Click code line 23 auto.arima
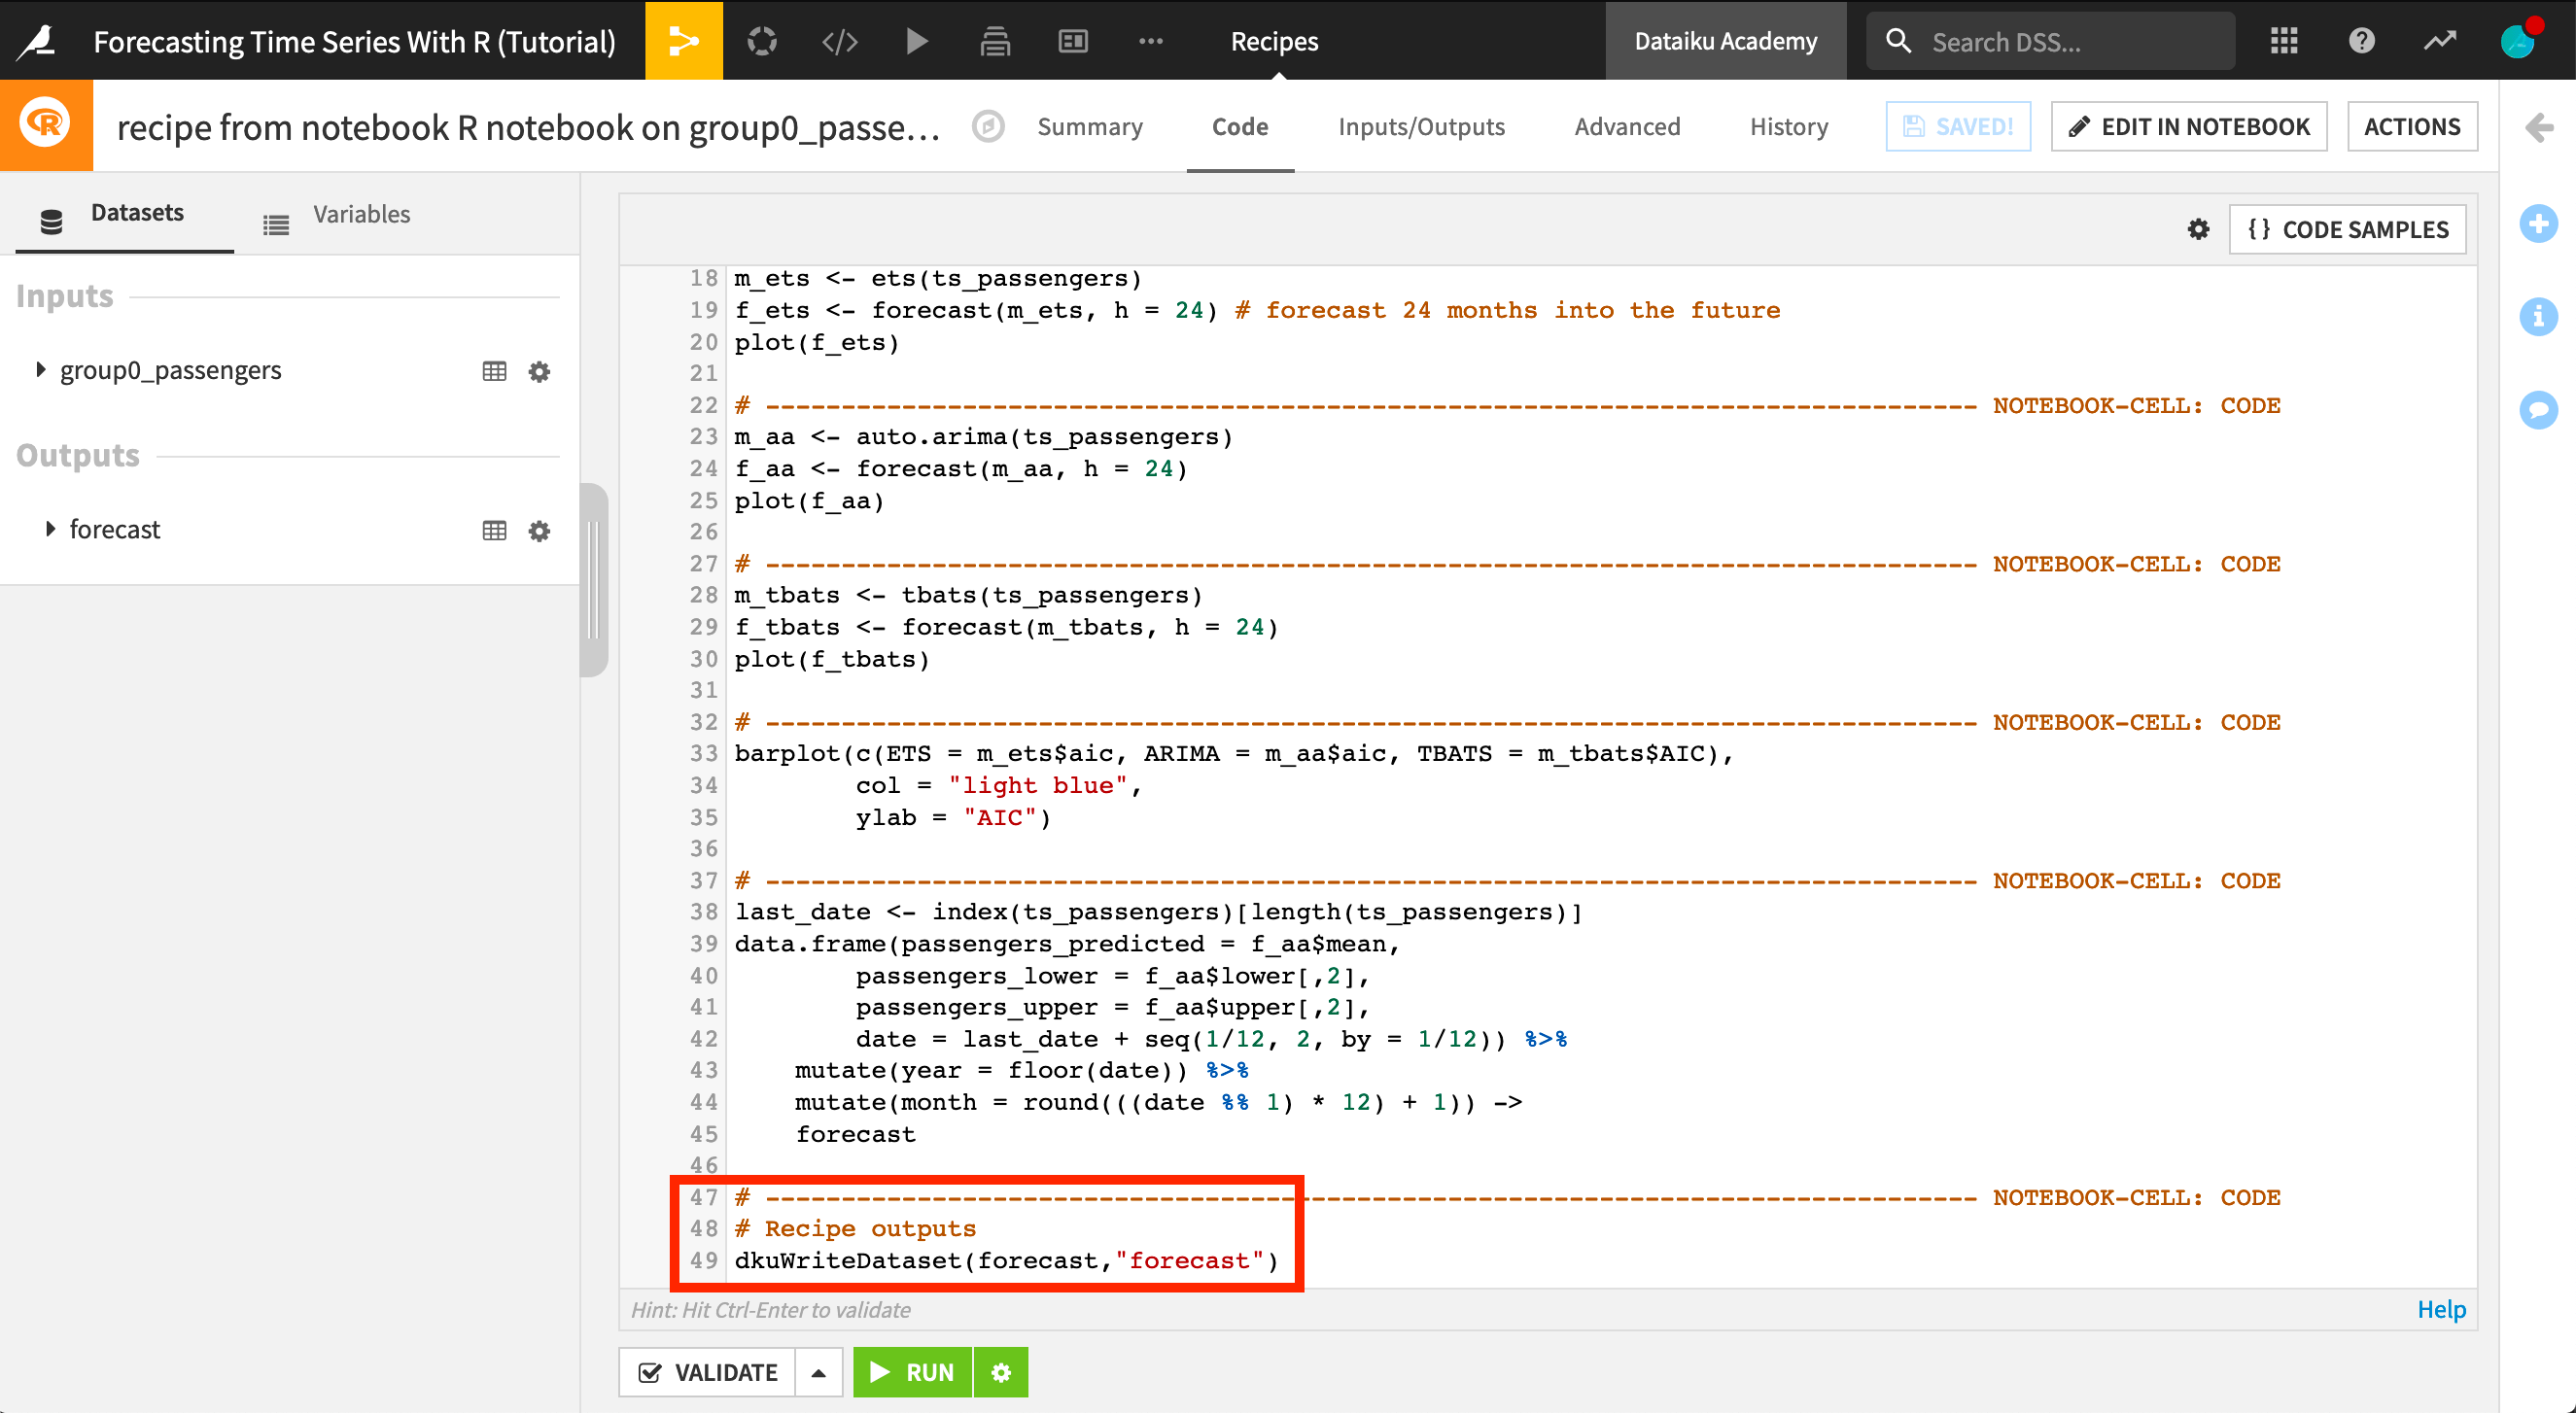 point(984,437)
